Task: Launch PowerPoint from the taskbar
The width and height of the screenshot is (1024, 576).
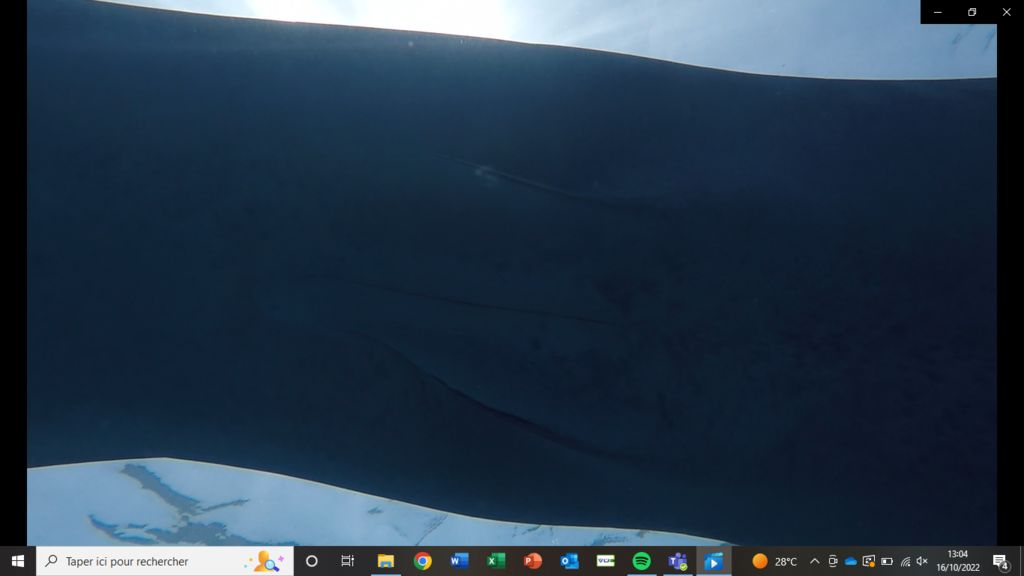Action: pyautogui.click(x=532, y=561)
